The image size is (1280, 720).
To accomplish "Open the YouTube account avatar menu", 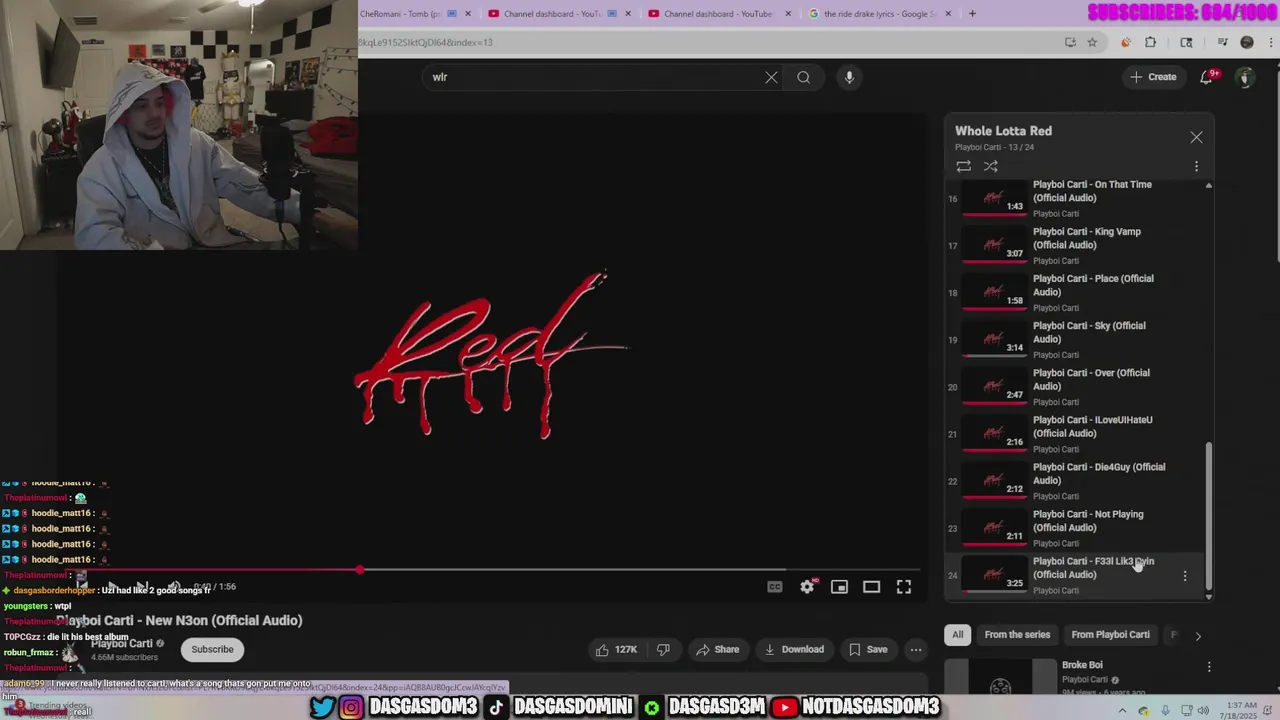I will (x=1245, y=77).
